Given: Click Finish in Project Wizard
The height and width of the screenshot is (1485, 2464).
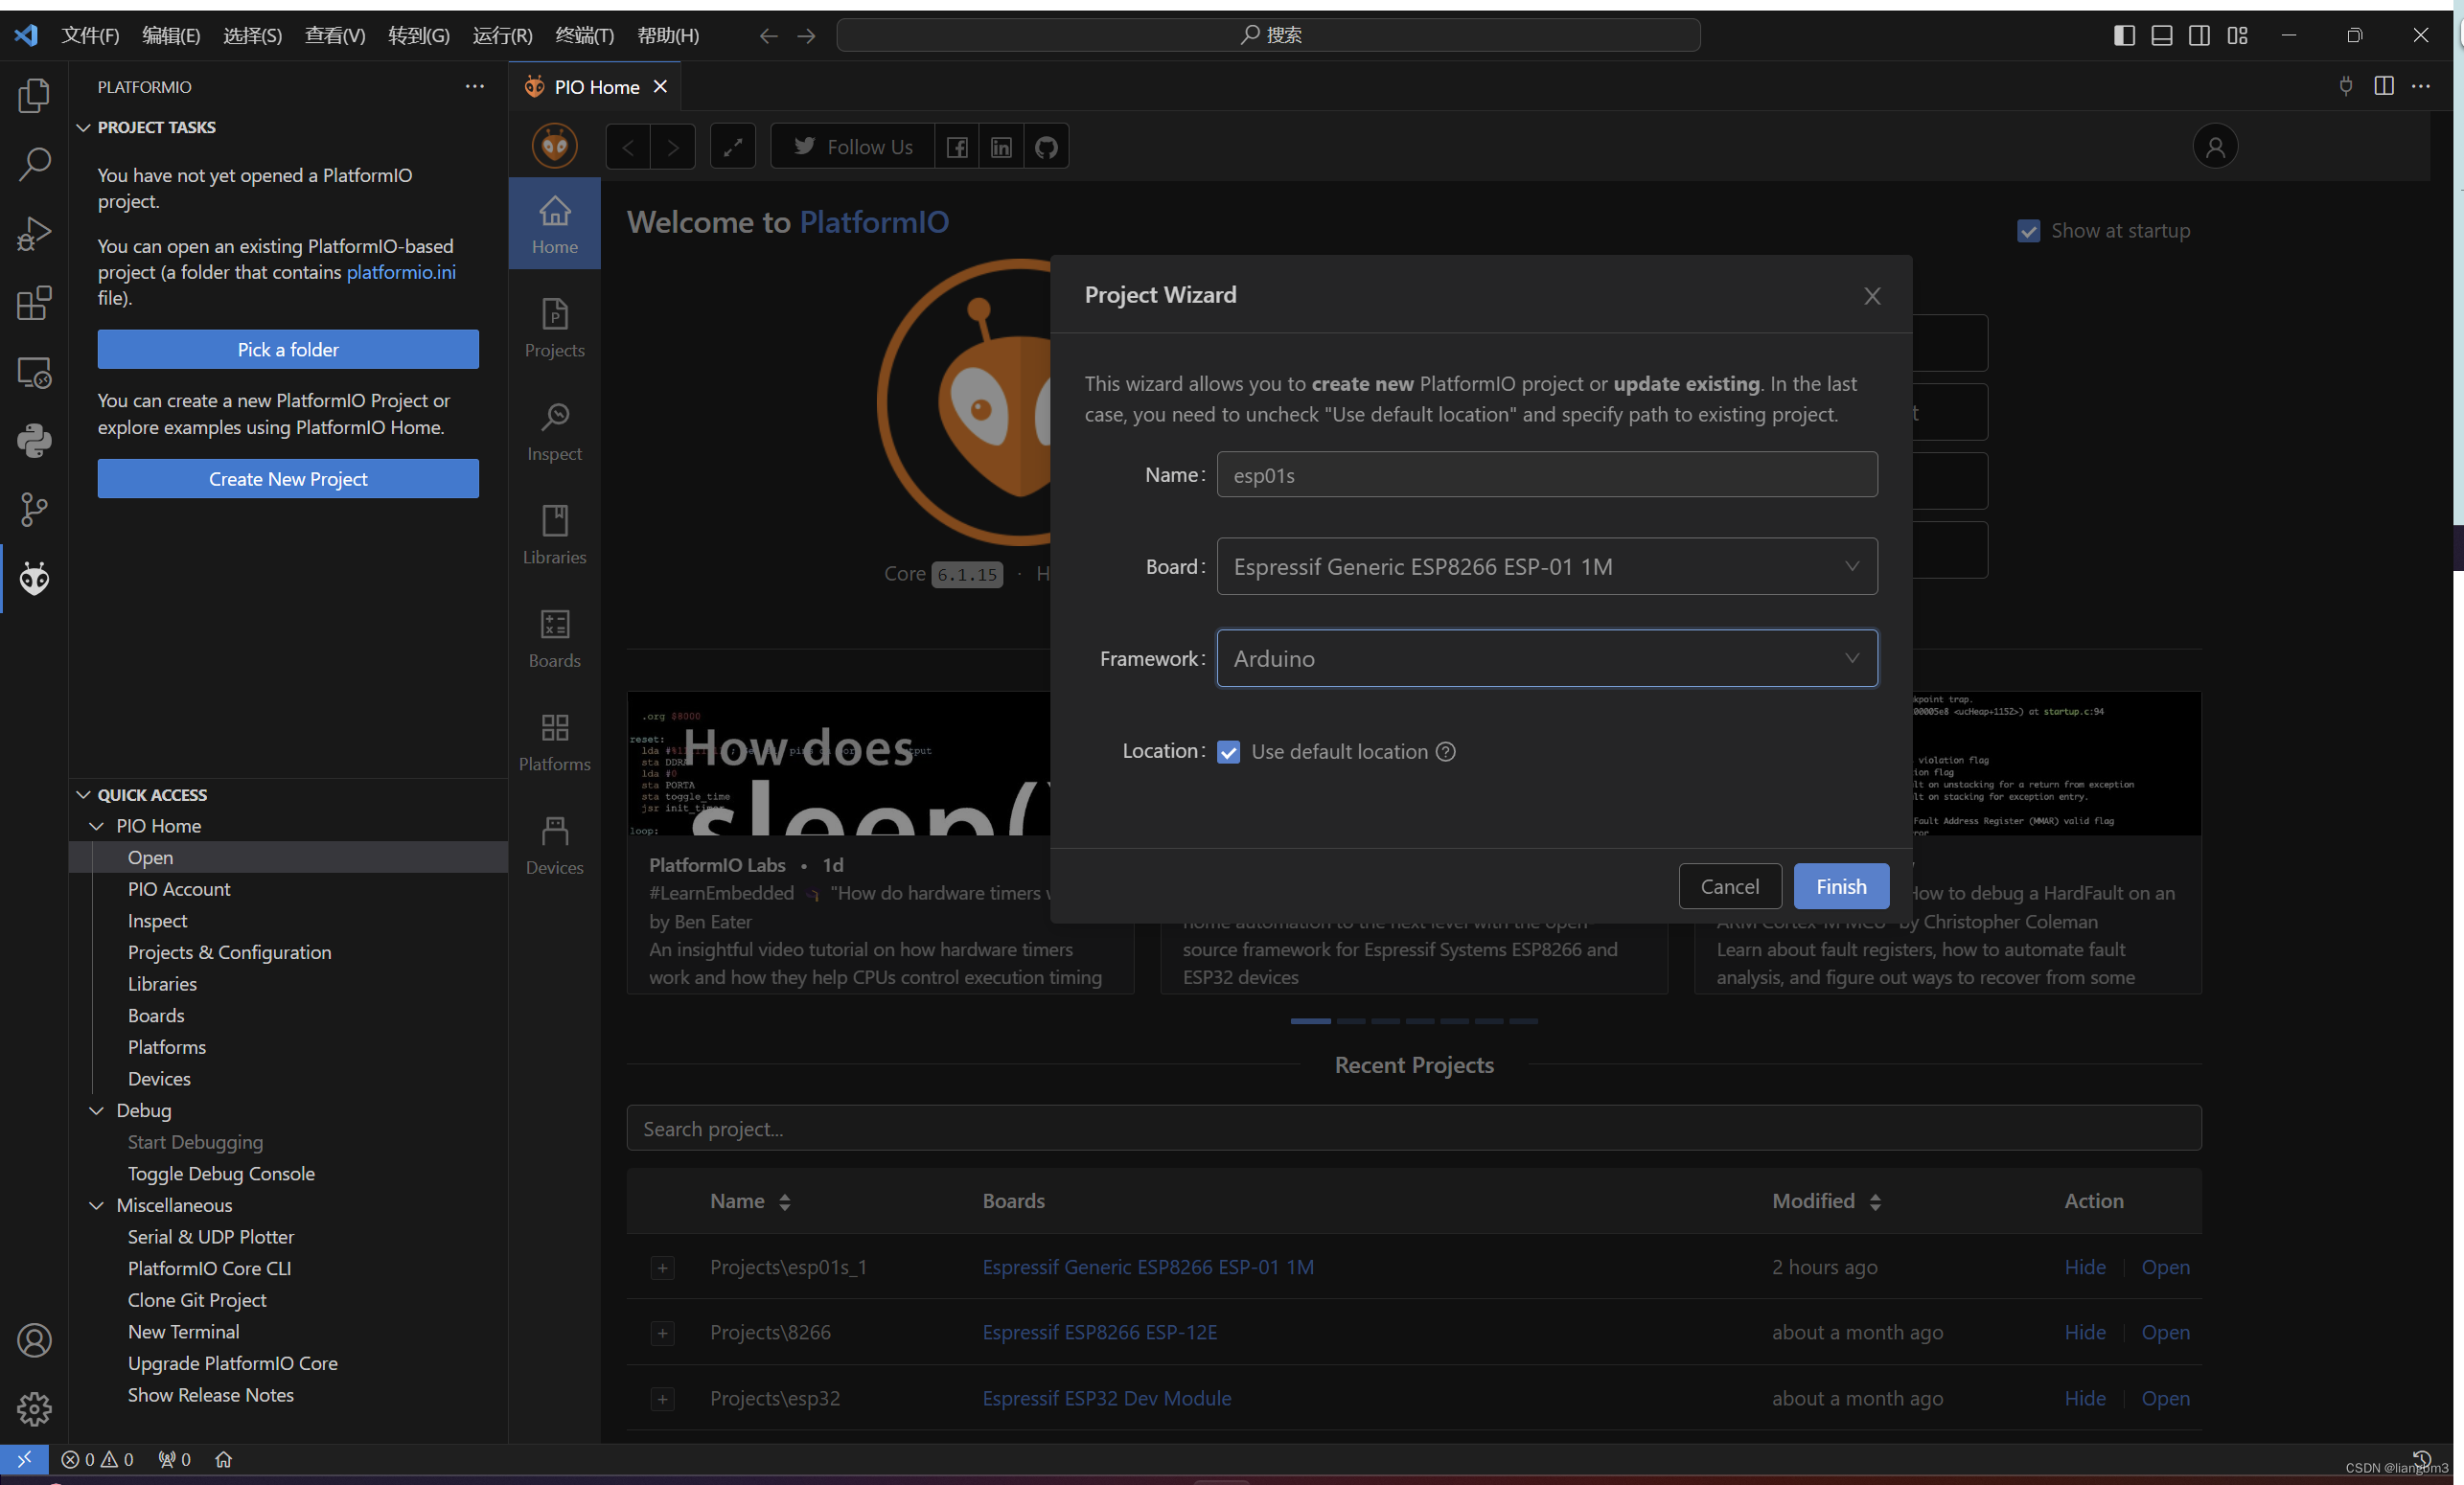Looking at the screenshot, I should pos(1840,886).
